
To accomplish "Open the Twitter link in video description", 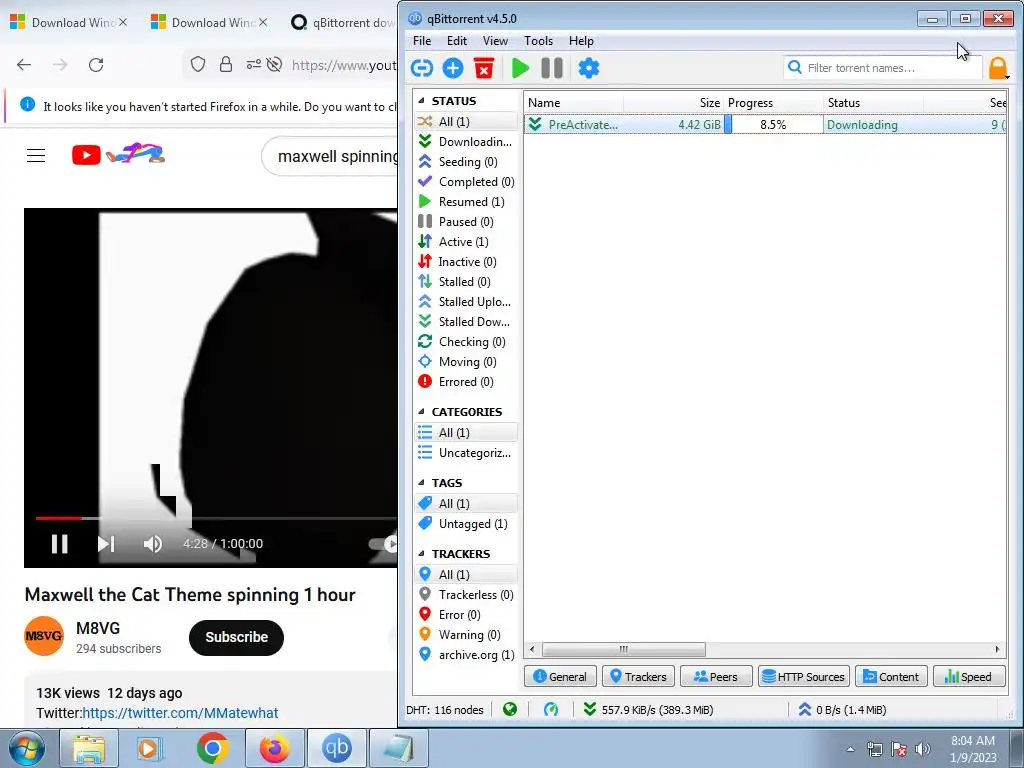I will point(180,712).
